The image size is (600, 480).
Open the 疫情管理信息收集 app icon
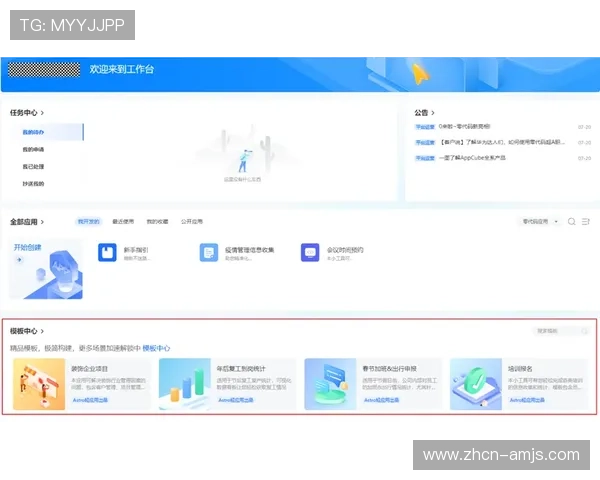tap(209, 253)
